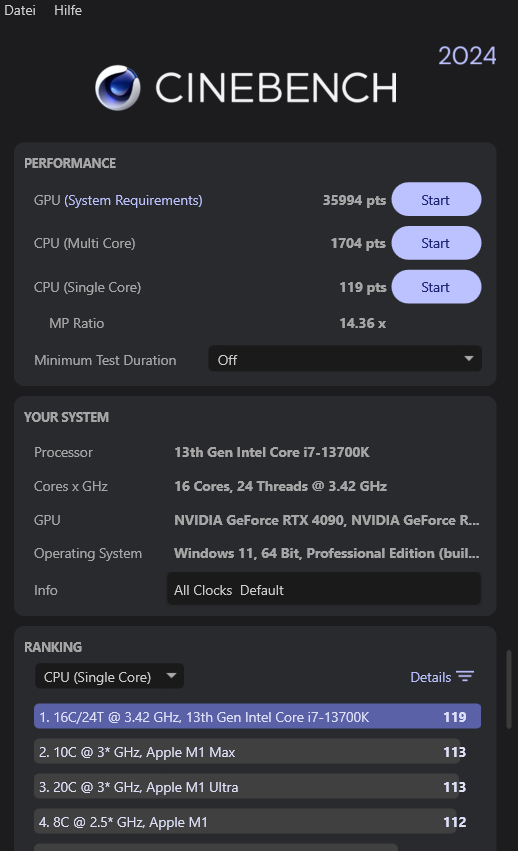Click the 16 Cores, 24 Threads value

(x=280, y=486)
